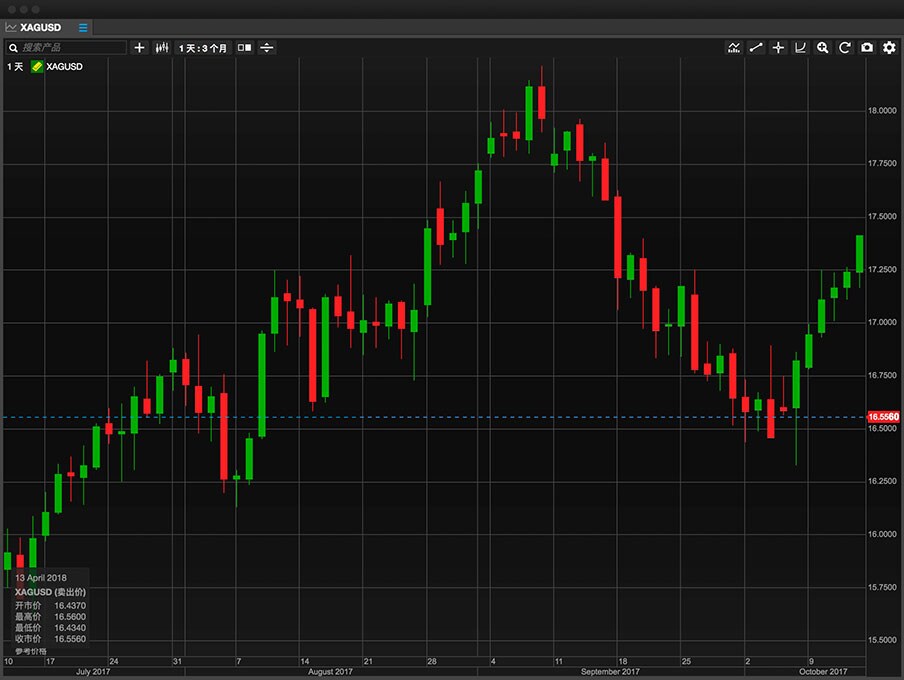
Task: Toggle the horizontal divider compare button
Action: click(266, 47)
